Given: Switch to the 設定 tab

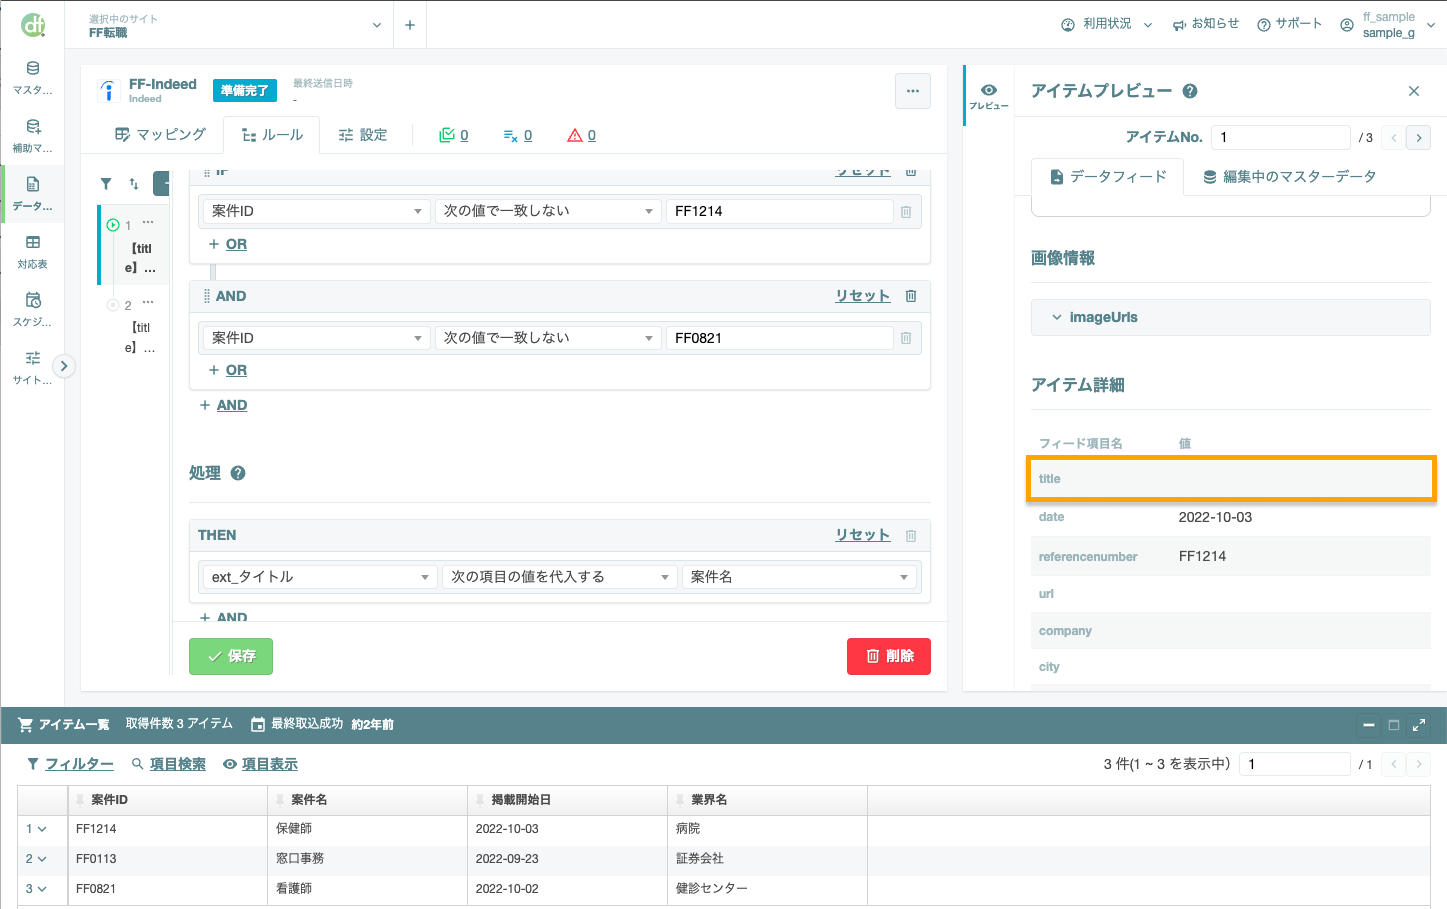Looking at the screenshot, I should pyautogui.click(x=363, y=135).
